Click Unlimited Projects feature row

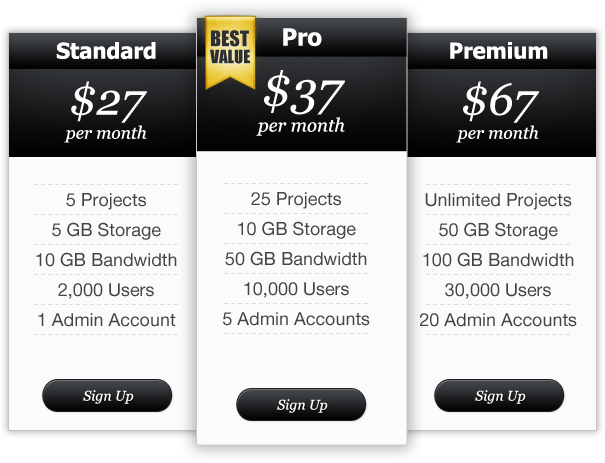(498, 199)
